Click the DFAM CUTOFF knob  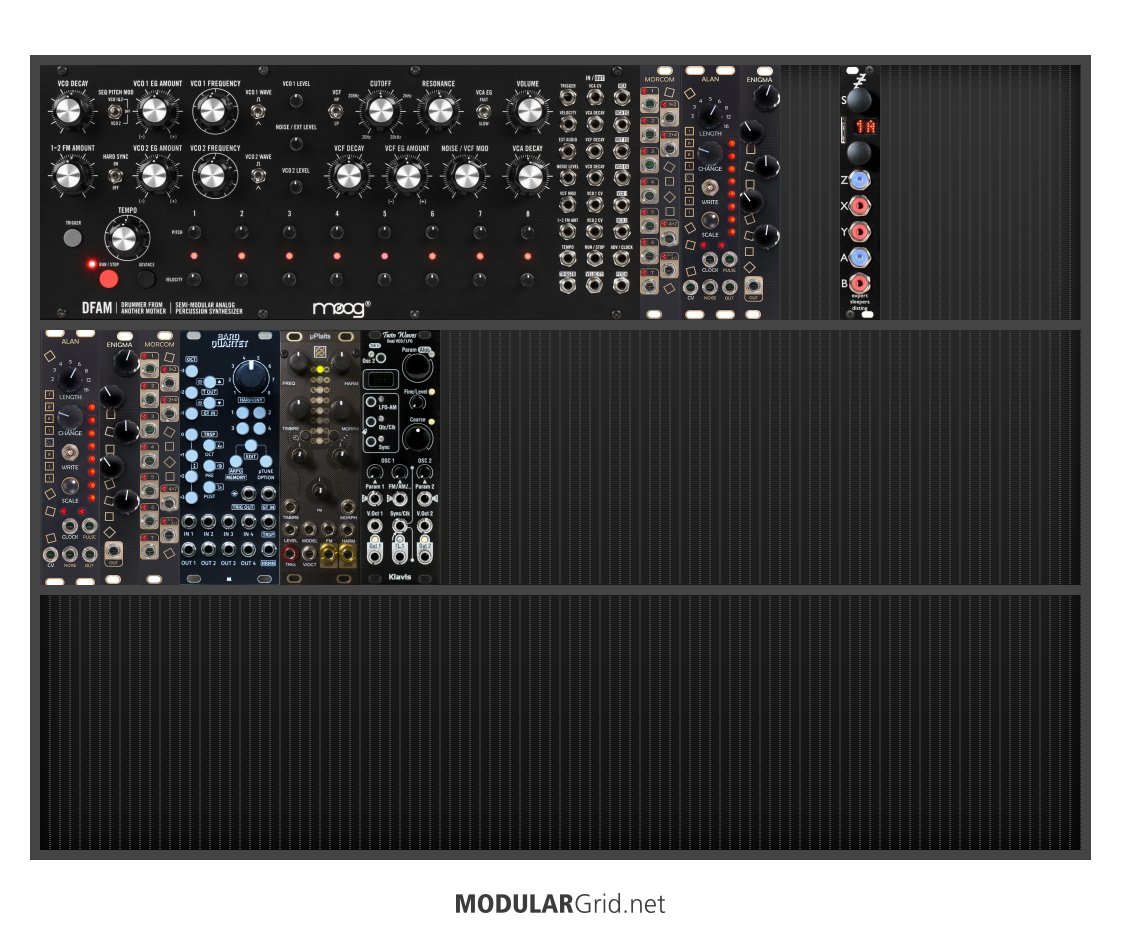click(380, 111)
